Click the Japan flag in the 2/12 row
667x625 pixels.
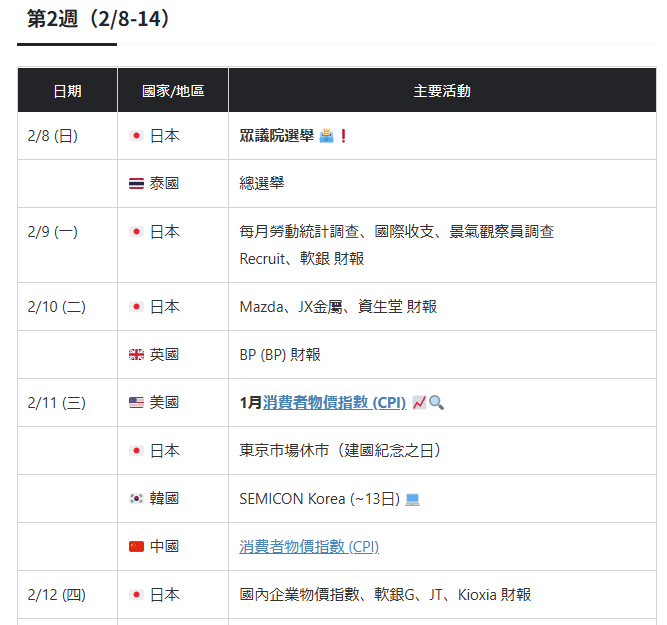137,595
